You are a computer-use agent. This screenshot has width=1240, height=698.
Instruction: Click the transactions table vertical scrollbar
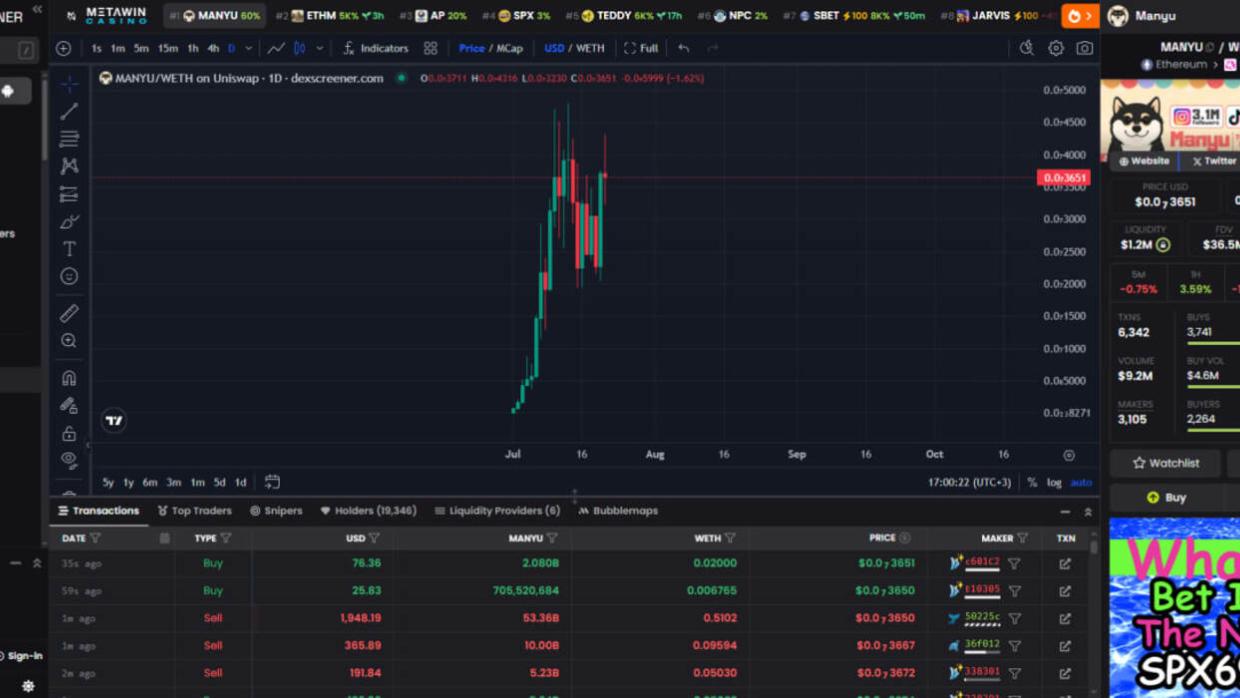pyautogui.click(x=1094, y=548)
